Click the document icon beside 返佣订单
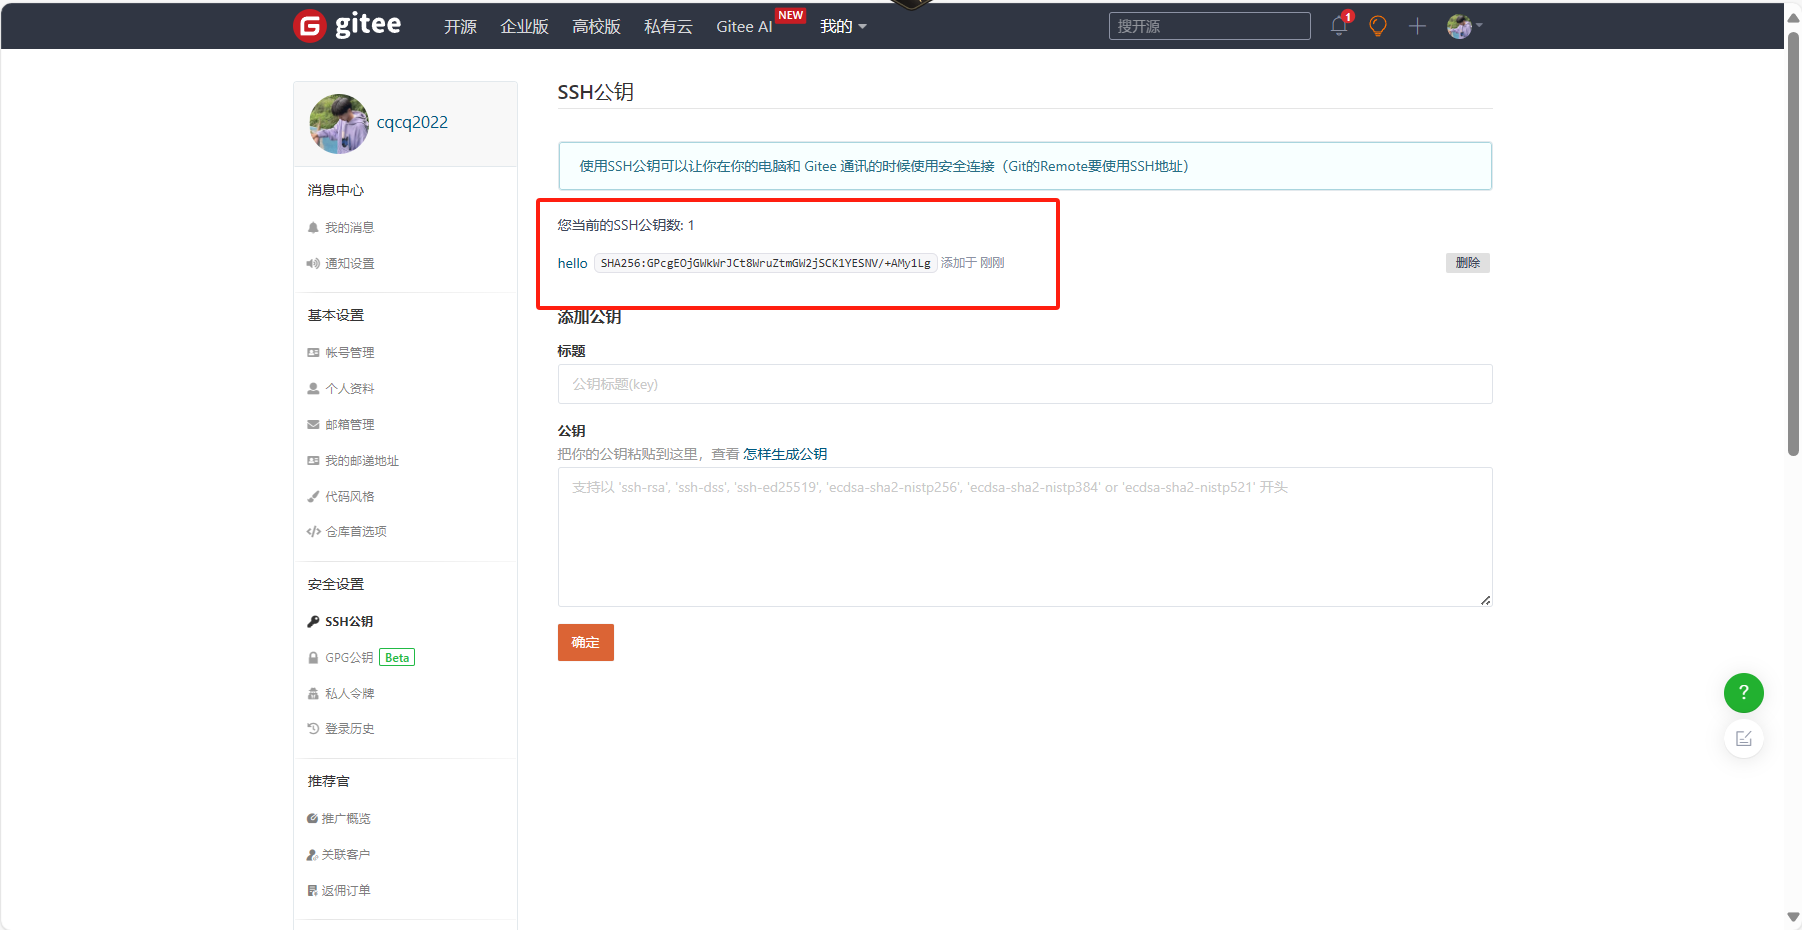 pyautogui.click(x=312, y=891)
